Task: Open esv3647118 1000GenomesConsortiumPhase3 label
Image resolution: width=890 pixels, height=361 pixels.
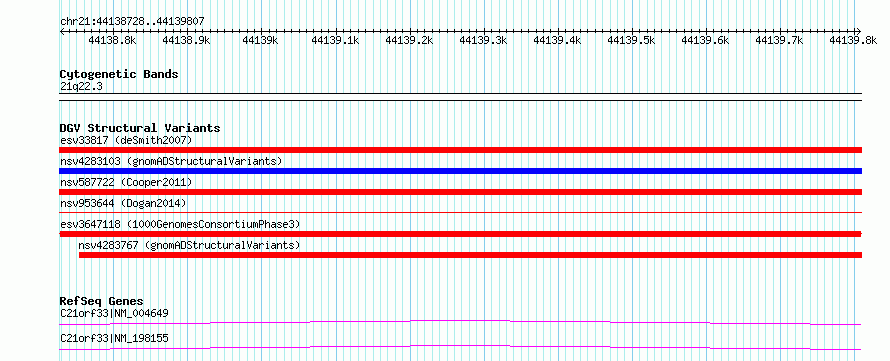Action: [x=180, y=224]
